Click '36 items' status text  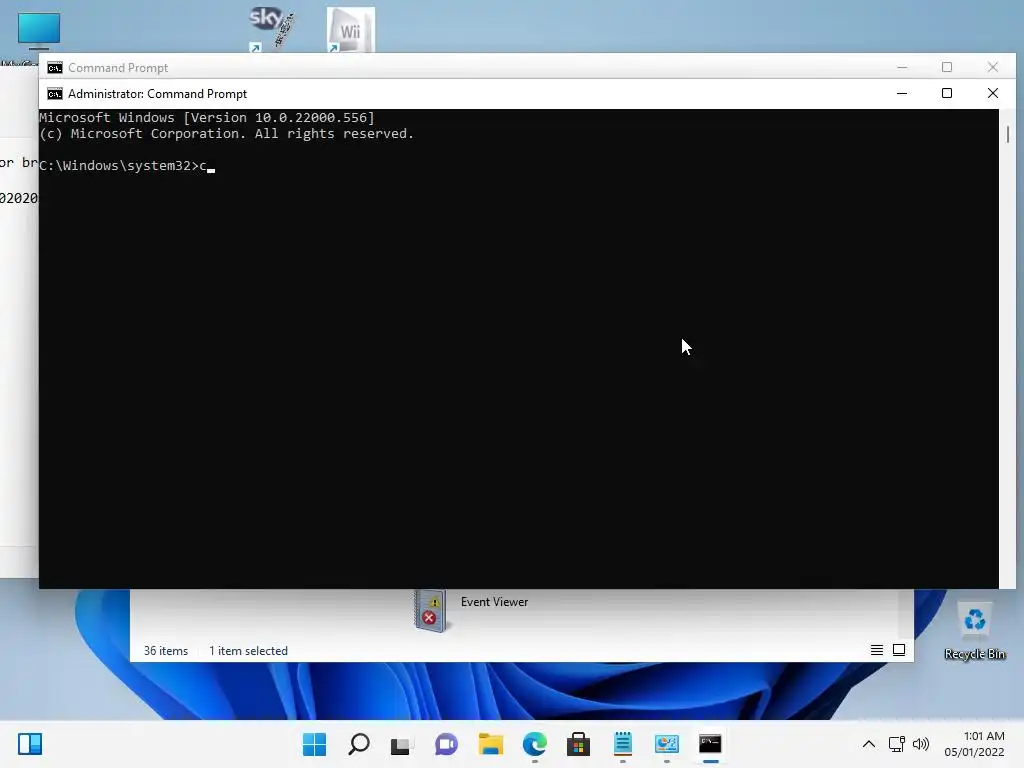tap(166, 651)
